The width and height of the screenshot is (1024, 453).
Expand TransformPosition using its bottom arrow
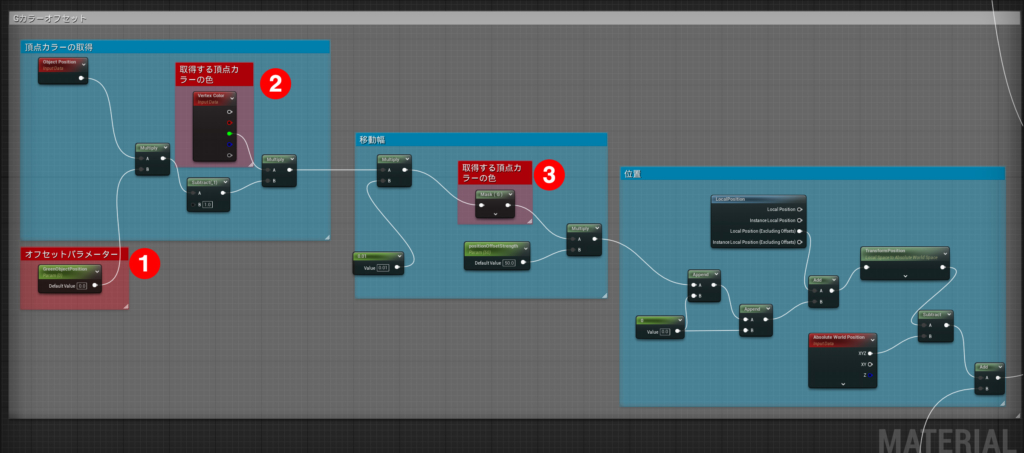pos(904,275)
